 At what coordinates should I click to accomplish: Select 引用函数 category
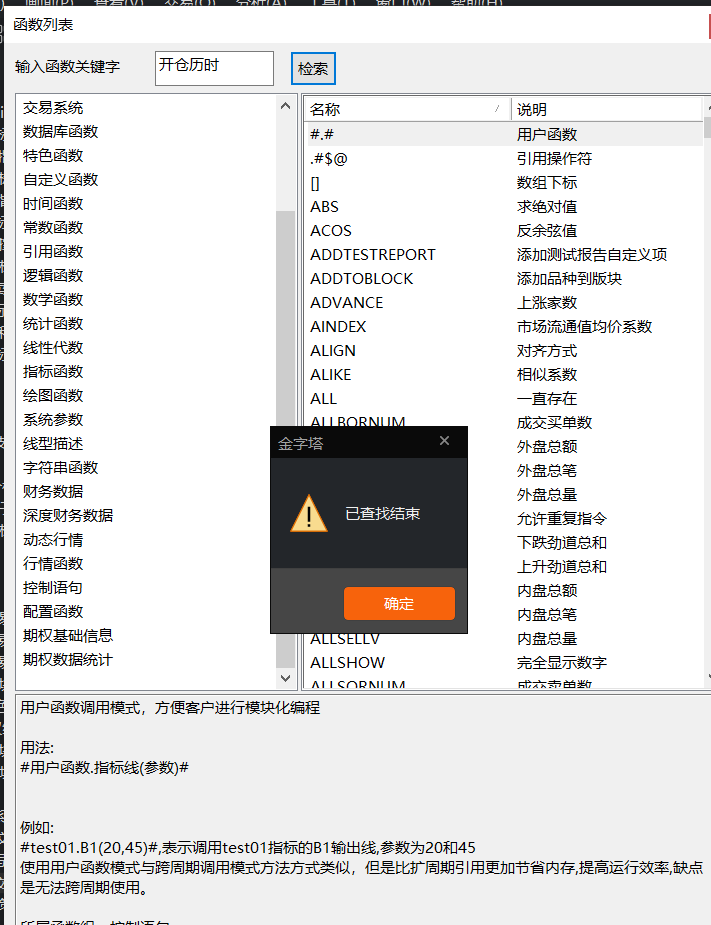(53, 252)
